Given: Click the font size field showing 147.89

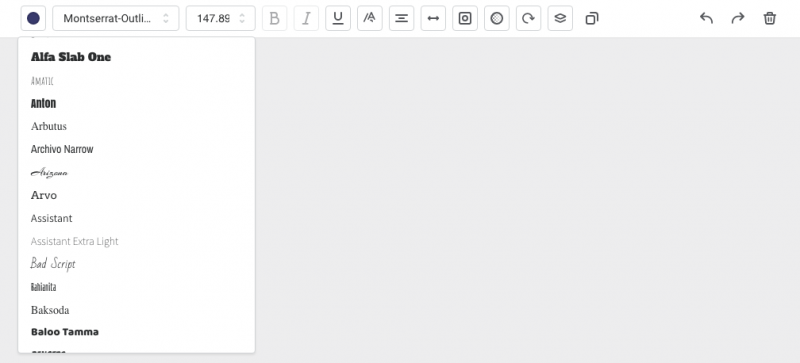Looking at the screenshot, I should (220, 18).
